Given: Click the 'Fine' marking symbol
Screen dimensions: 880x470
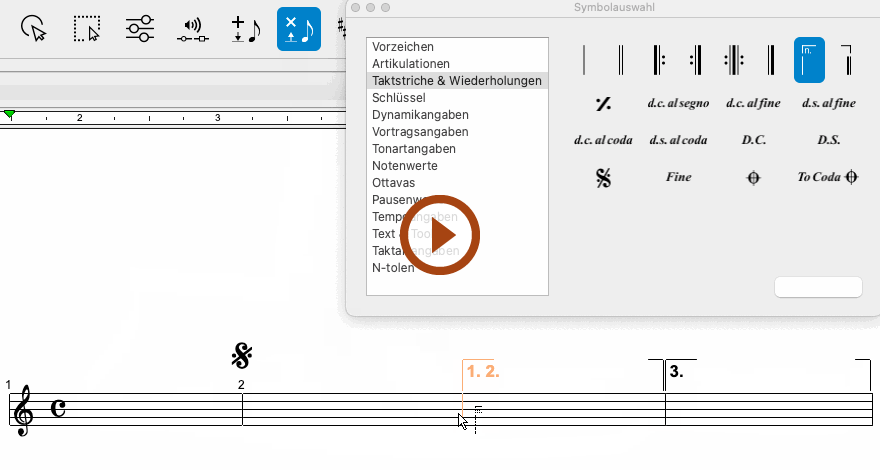Looking at the screenshot, I should coord(678,177).
